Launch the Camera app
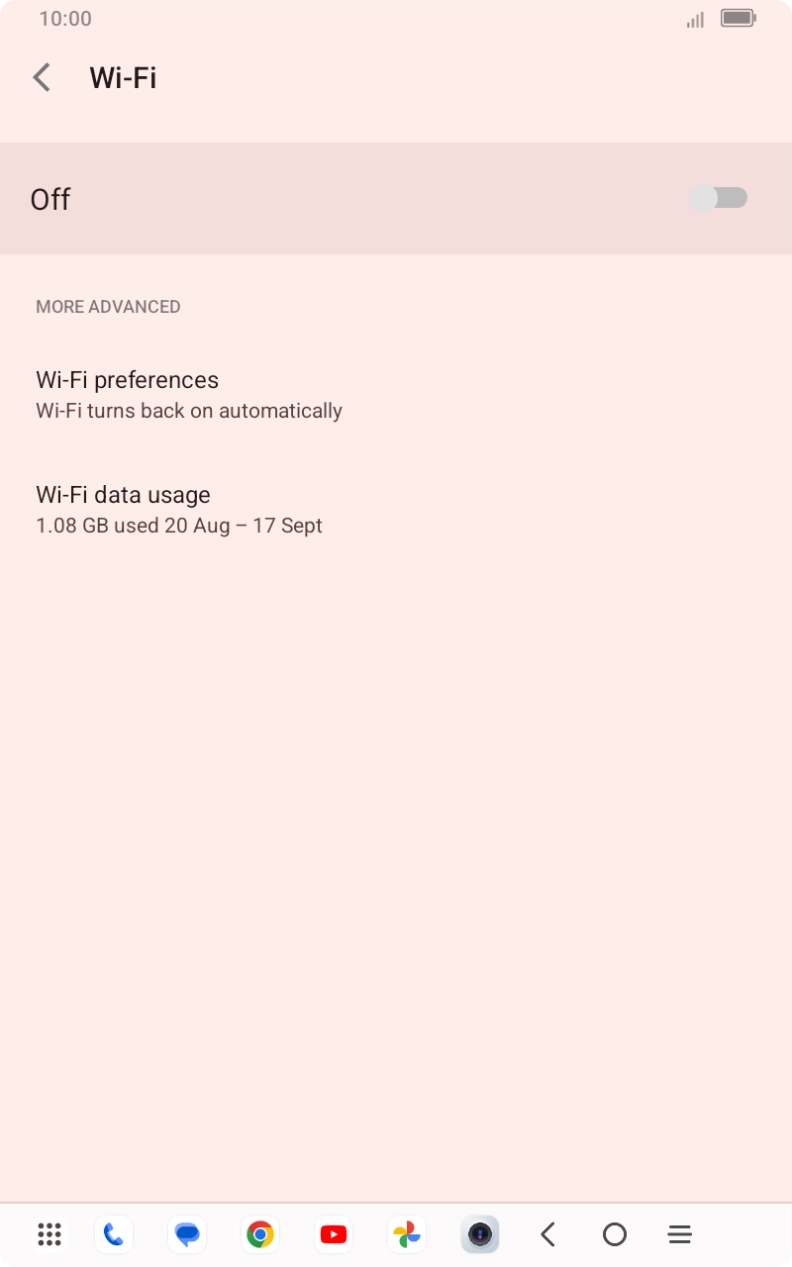Screen dimensions: 792x1267 point(480,1235)
